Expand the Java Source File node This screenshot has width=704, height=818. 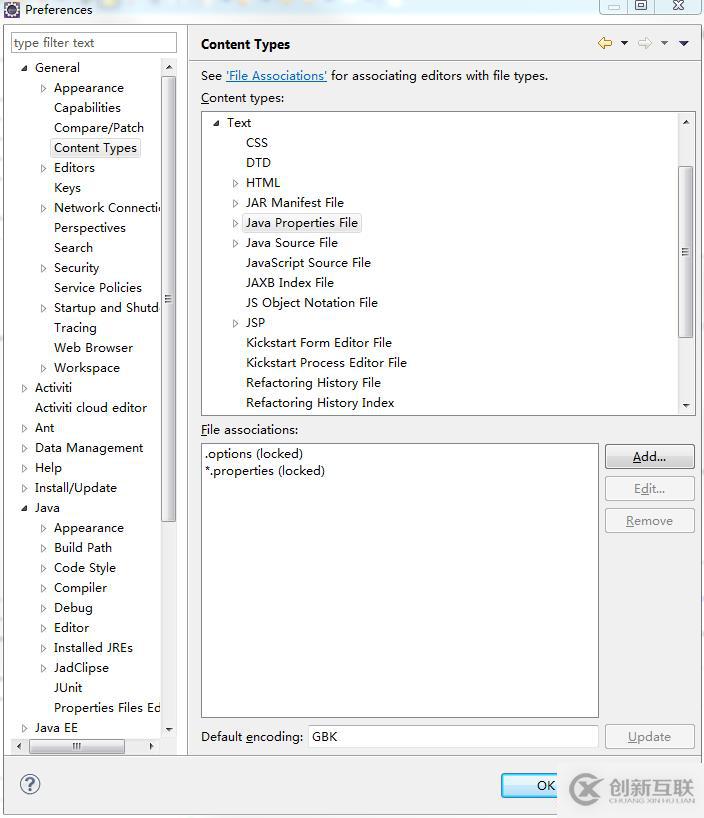(235, 243)
